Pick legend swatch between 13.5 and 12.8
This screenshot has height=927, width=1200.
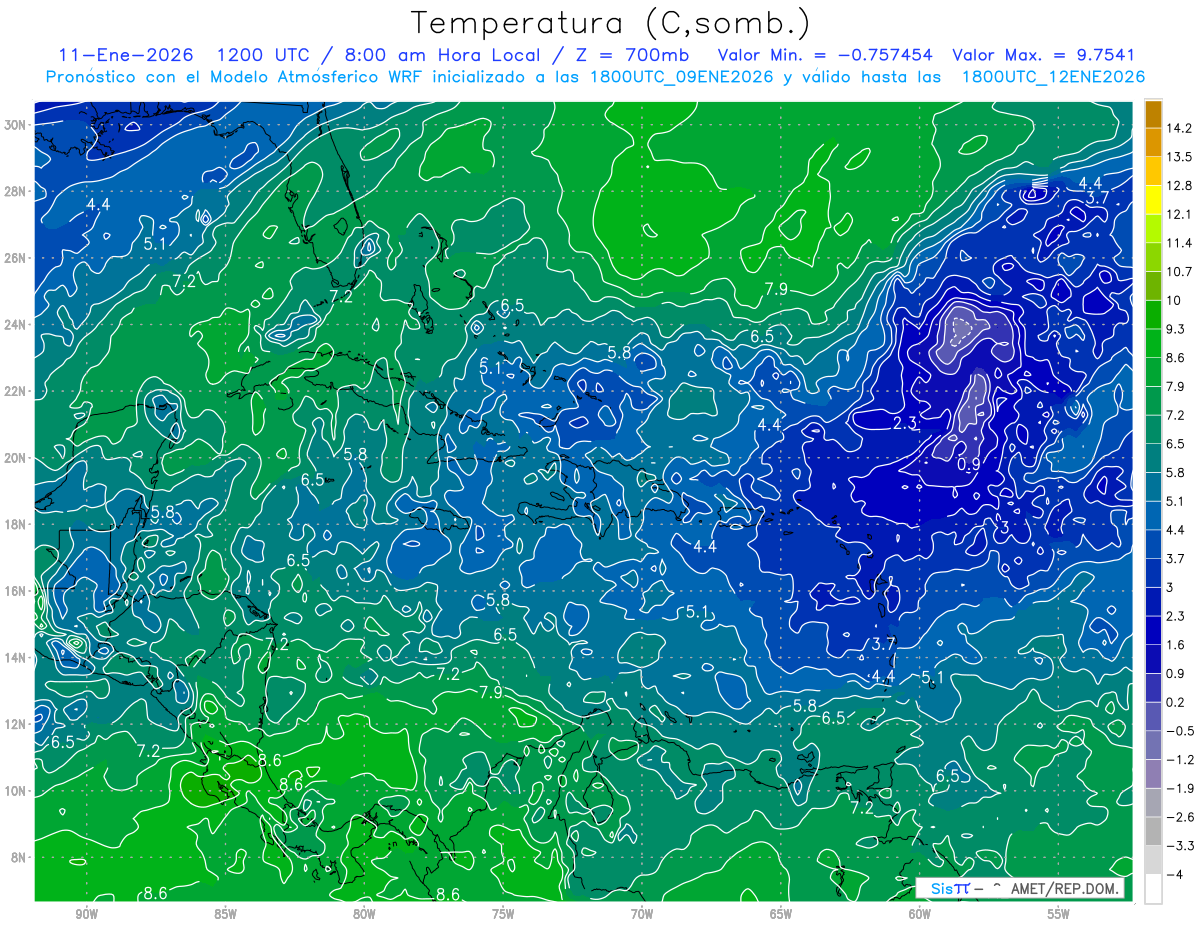(1154, 171)
